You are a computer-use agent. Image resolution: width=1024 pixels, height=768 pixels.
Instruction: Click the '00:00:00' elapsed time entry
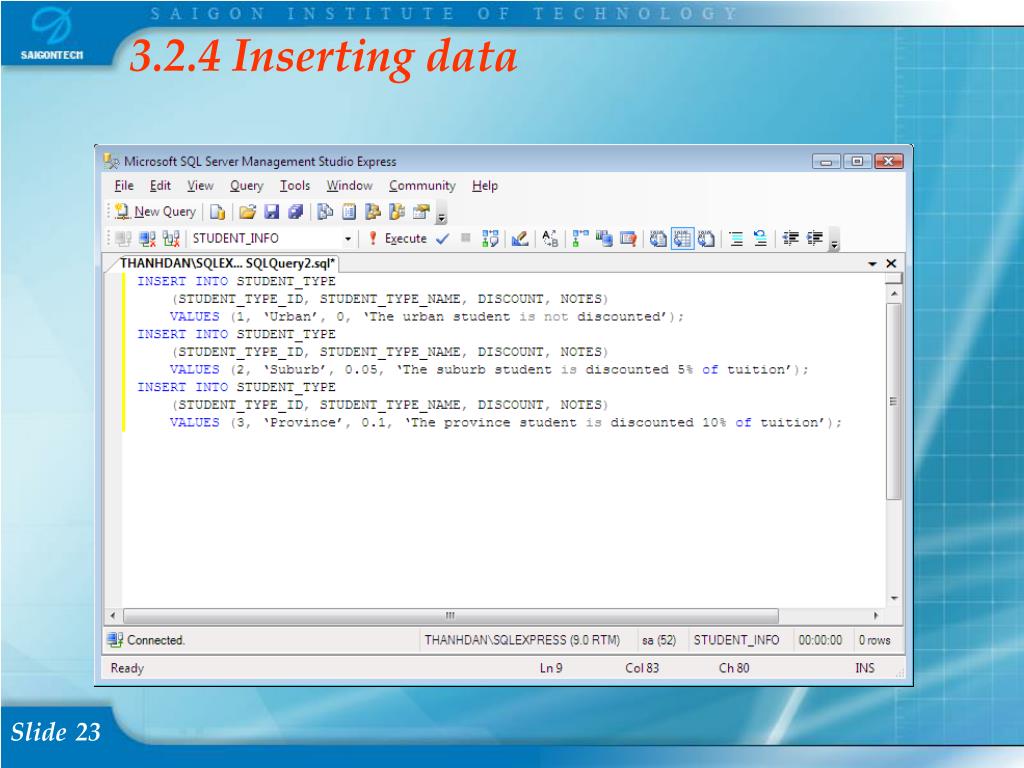[x=820, y=640]
